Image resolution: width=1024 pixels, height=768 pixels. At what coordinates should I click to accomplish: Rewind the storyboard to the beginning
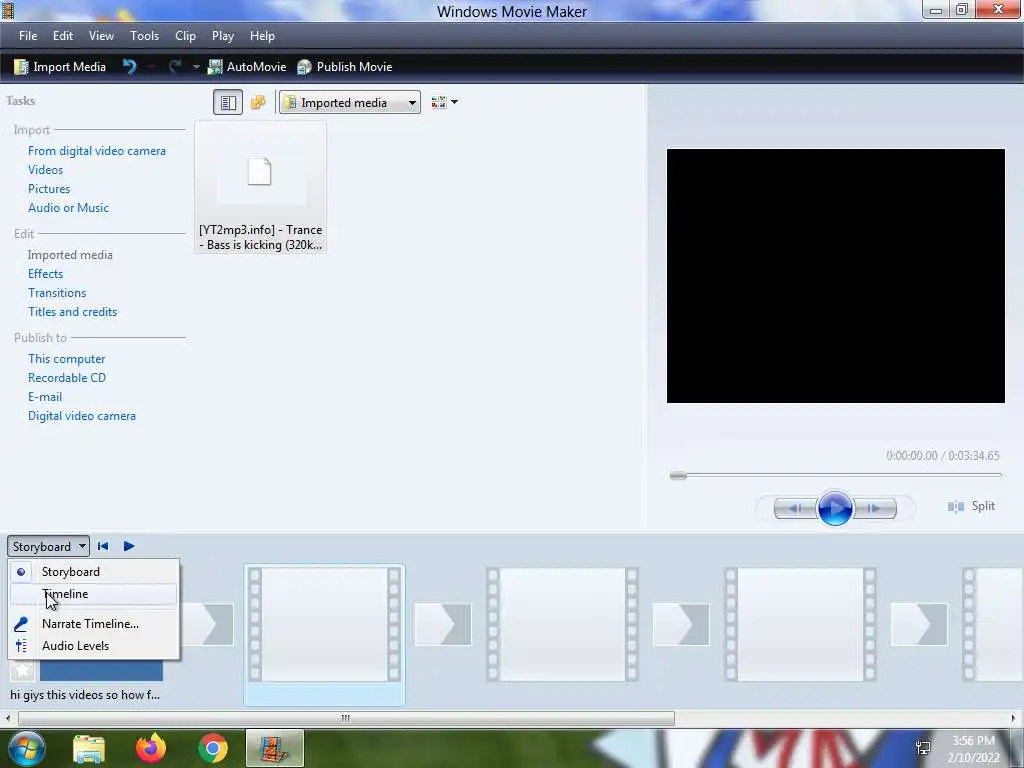[x=103, y=546]
